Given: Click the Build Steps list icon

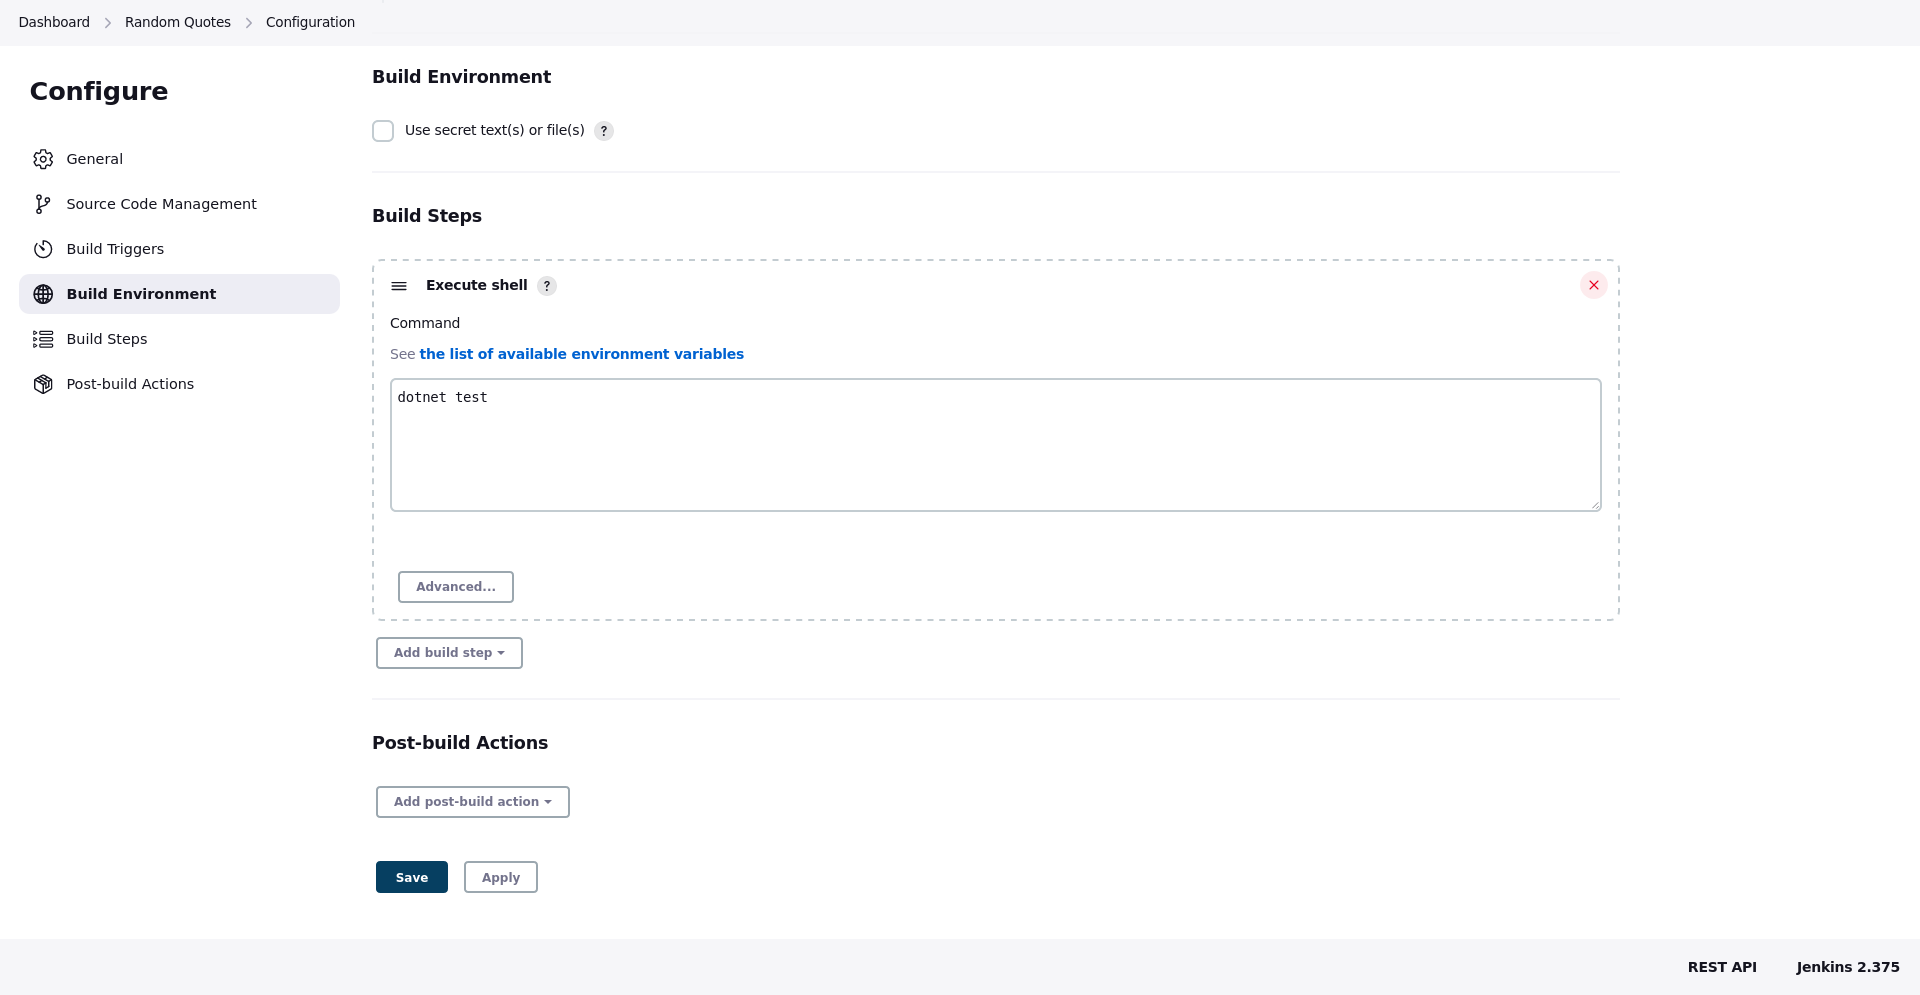Looking at the screenshot, I should (43, 339).
